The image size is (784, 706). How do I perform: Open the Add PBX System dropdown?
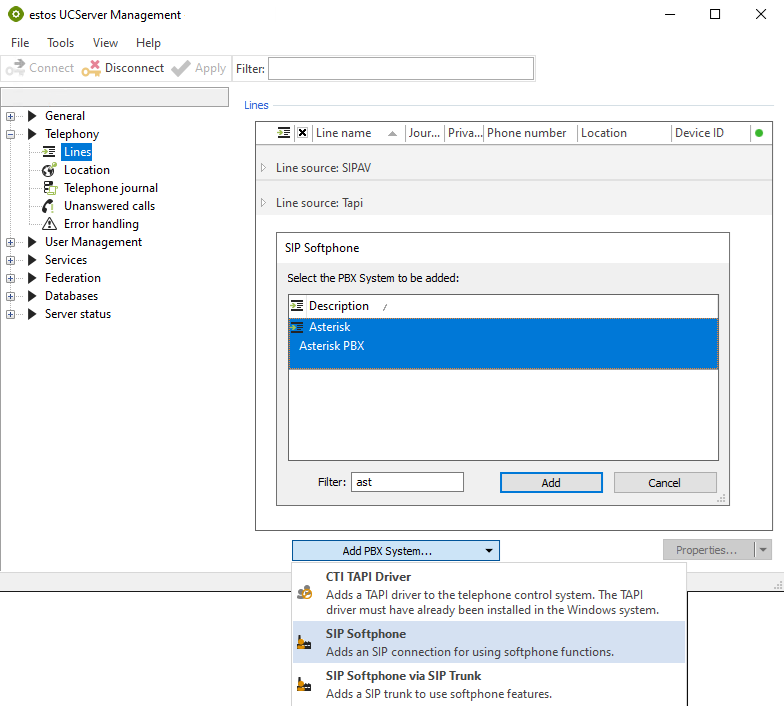(x=395, y=551)
